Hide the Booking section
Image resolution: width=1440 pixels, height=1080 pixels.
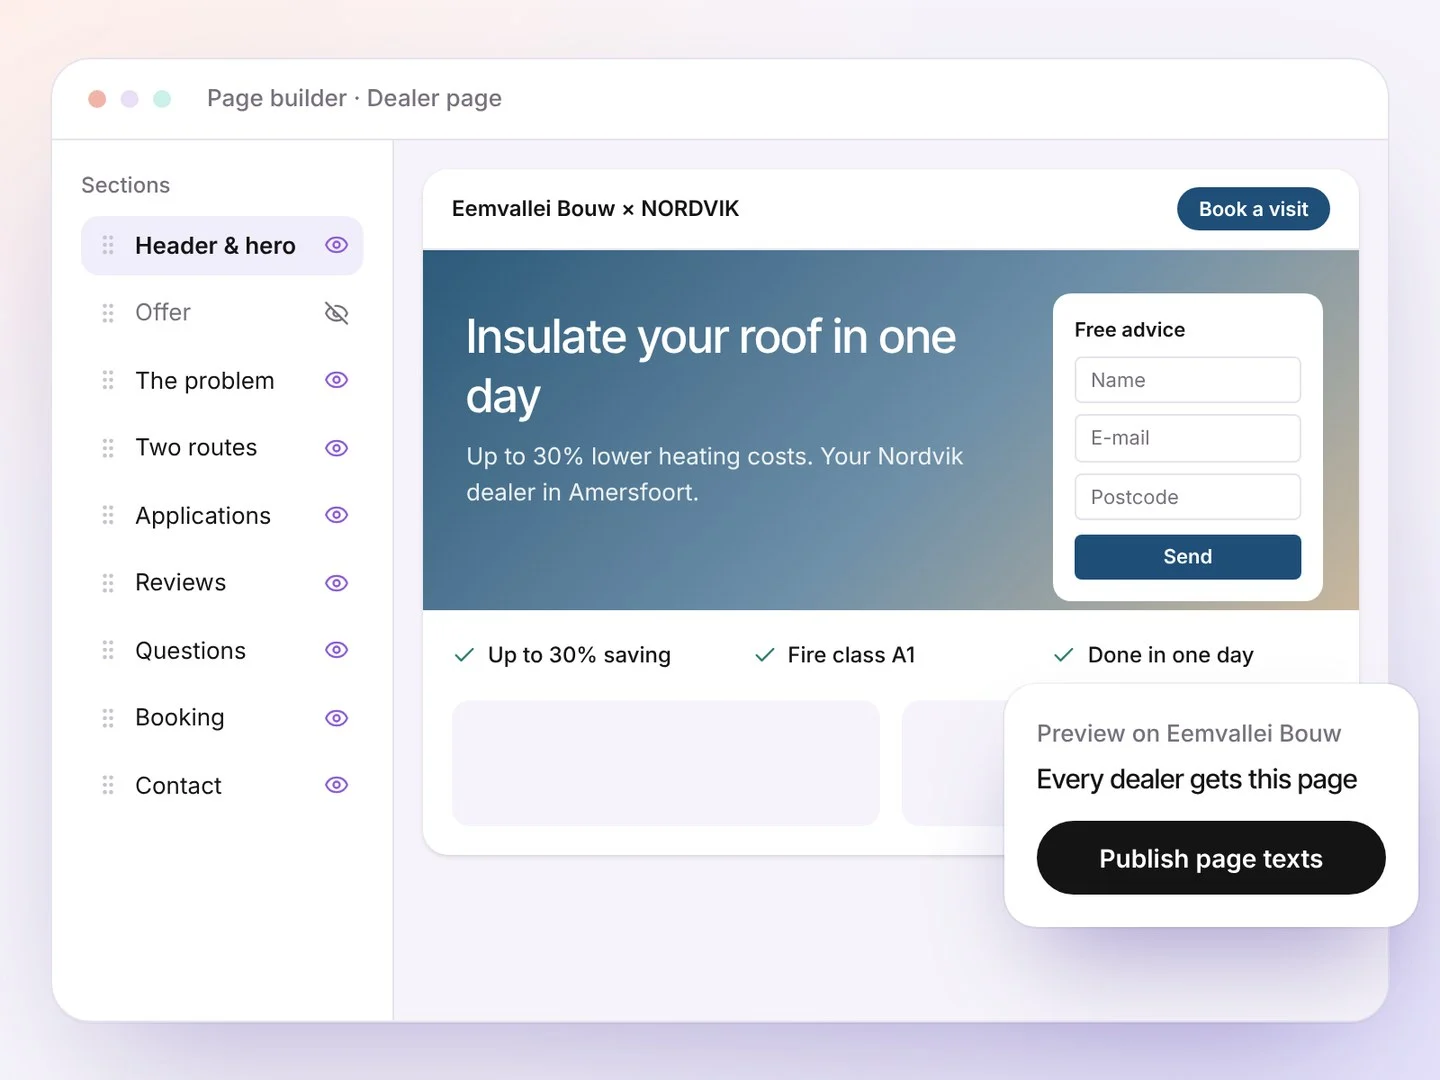tap(337, 718)
